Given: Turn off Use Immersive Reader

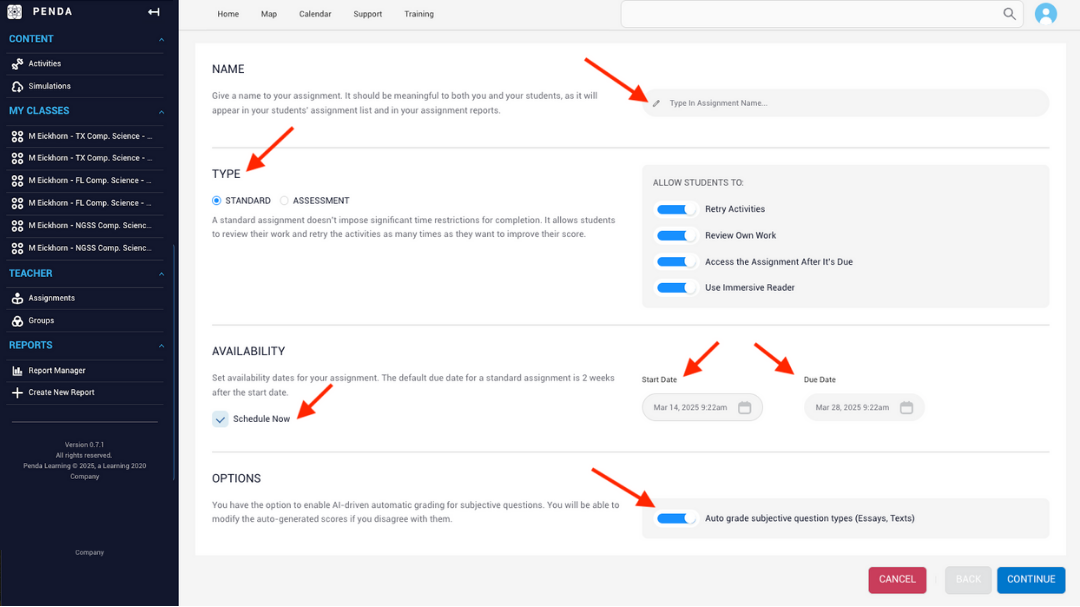Looking at the screenshot, I should 675,286.
